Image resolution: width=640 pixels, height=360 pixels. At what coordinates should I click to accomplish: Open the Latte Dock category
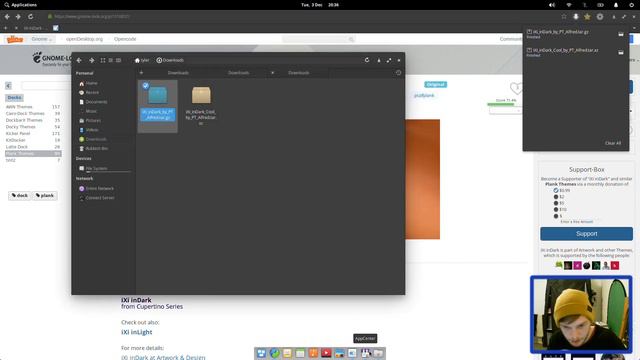[x=17, y=147]
